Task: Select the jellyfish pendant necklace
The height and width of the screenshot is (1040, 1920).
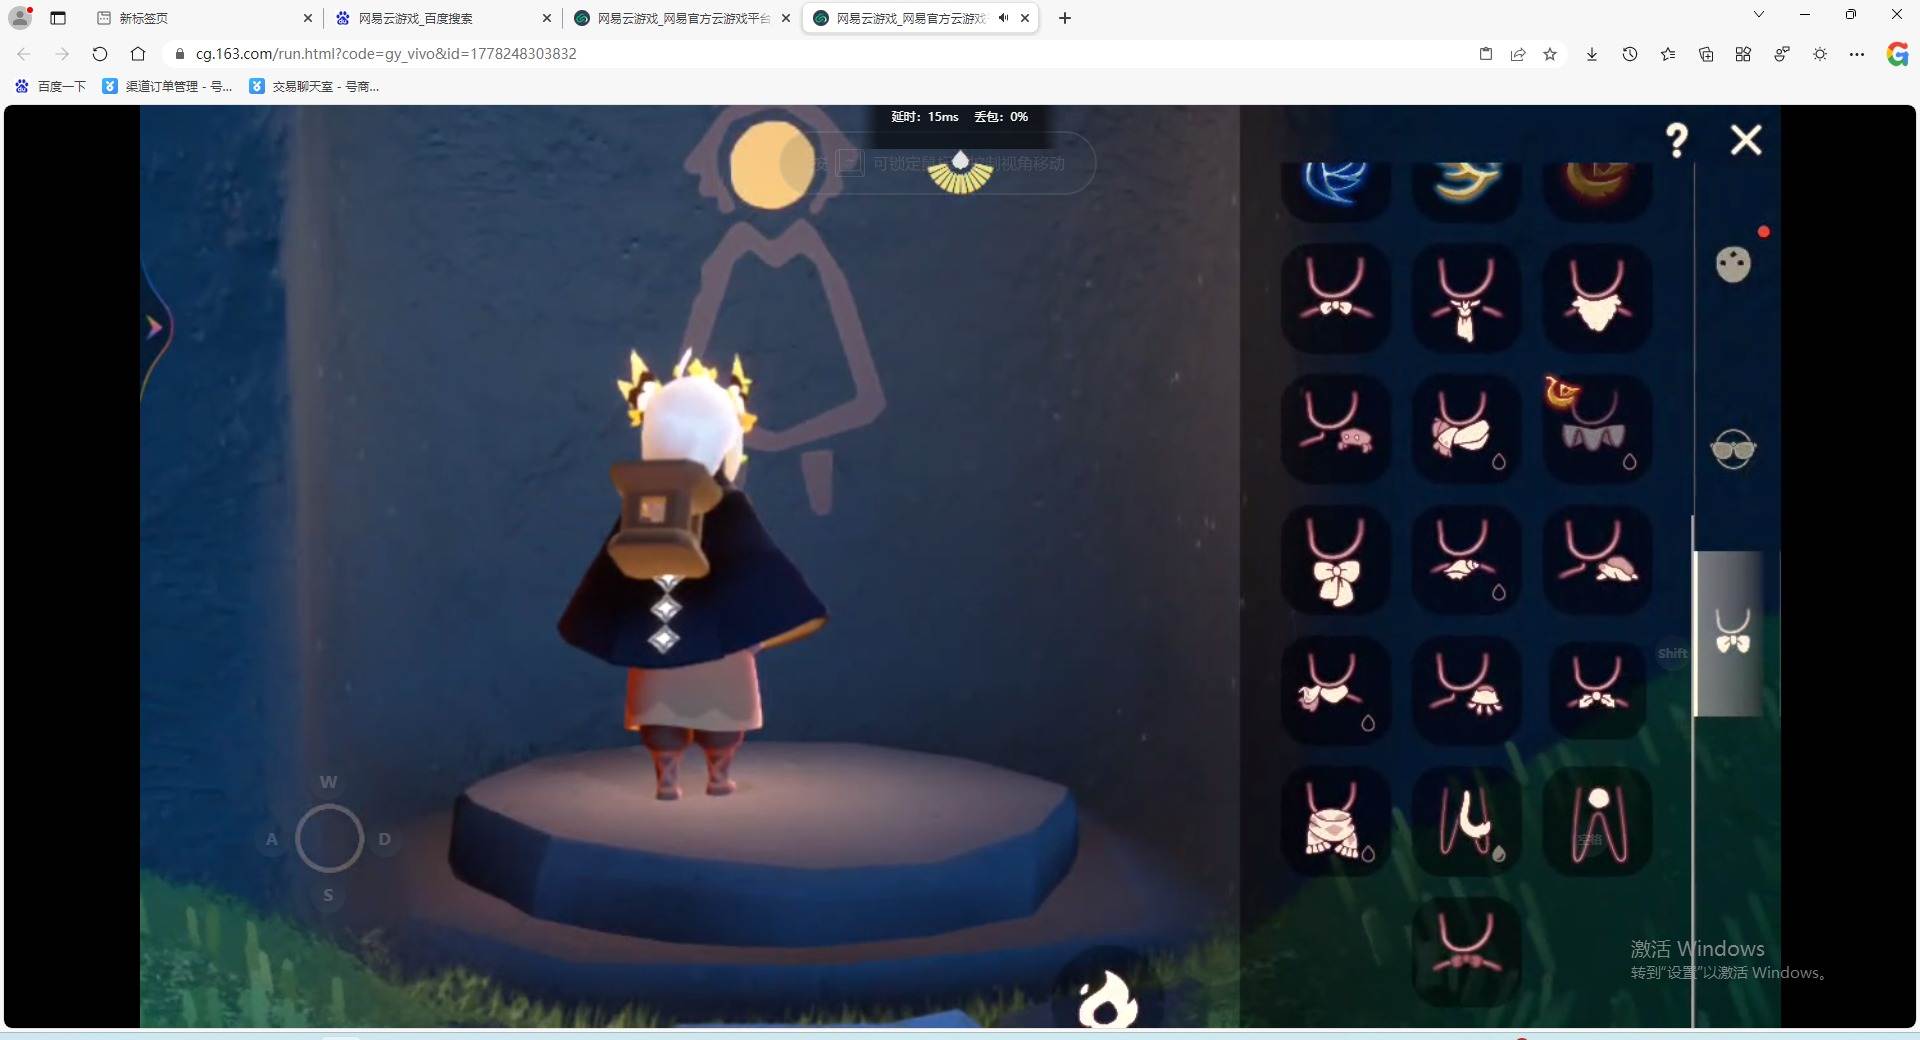Action: (x=1467, y=690)
